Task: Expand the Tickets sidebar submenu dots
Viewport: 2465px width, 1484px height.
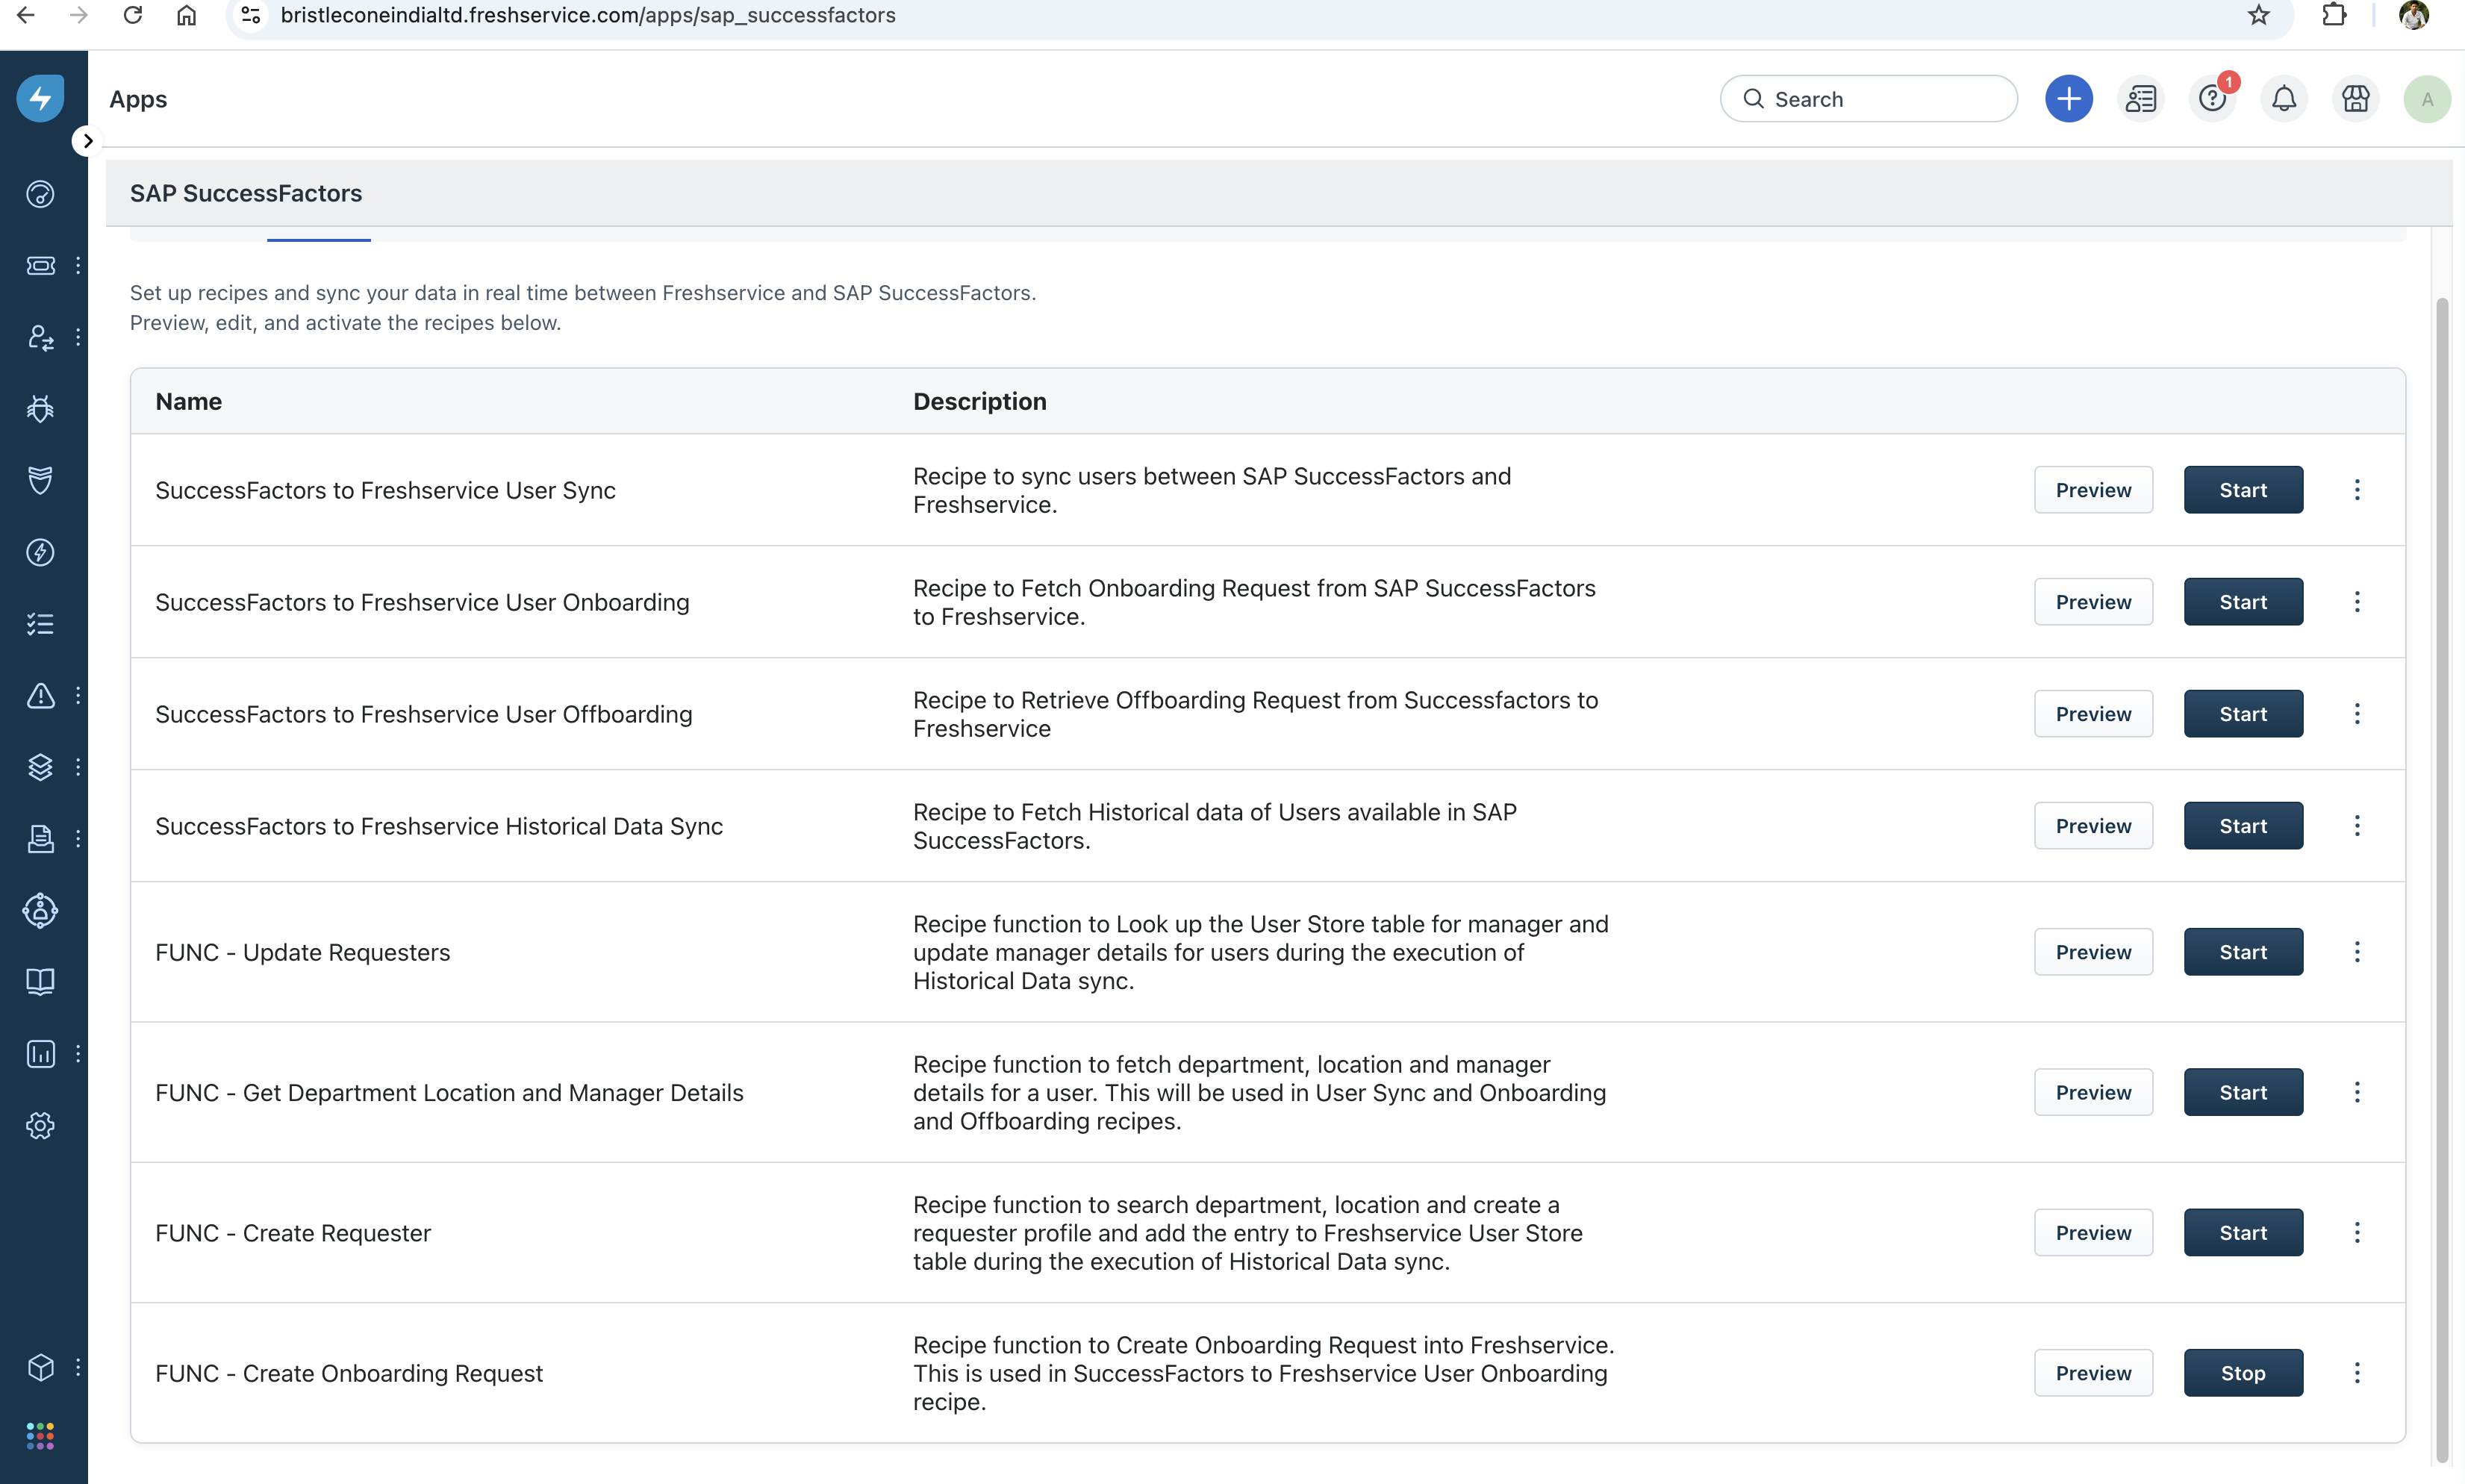Action: tap(77, 265)
